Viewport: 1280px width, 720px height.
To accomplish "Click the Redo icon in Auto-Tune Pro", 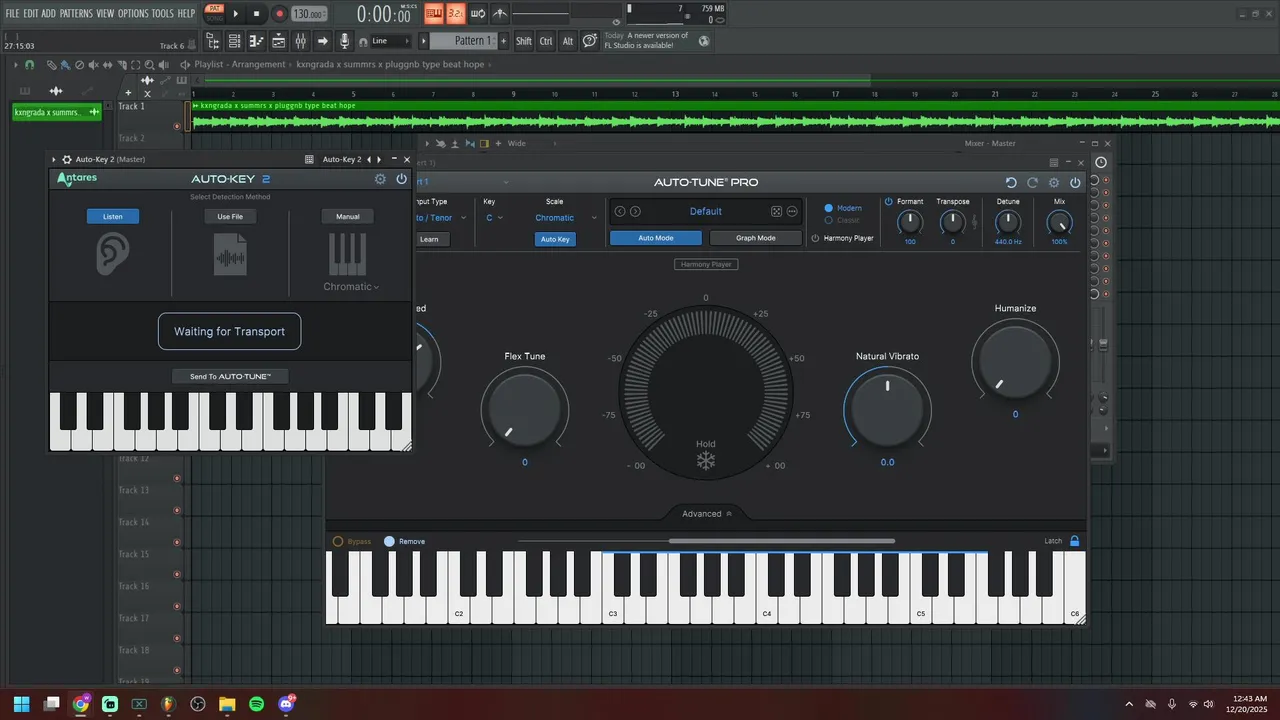I will click(1032, 183).
